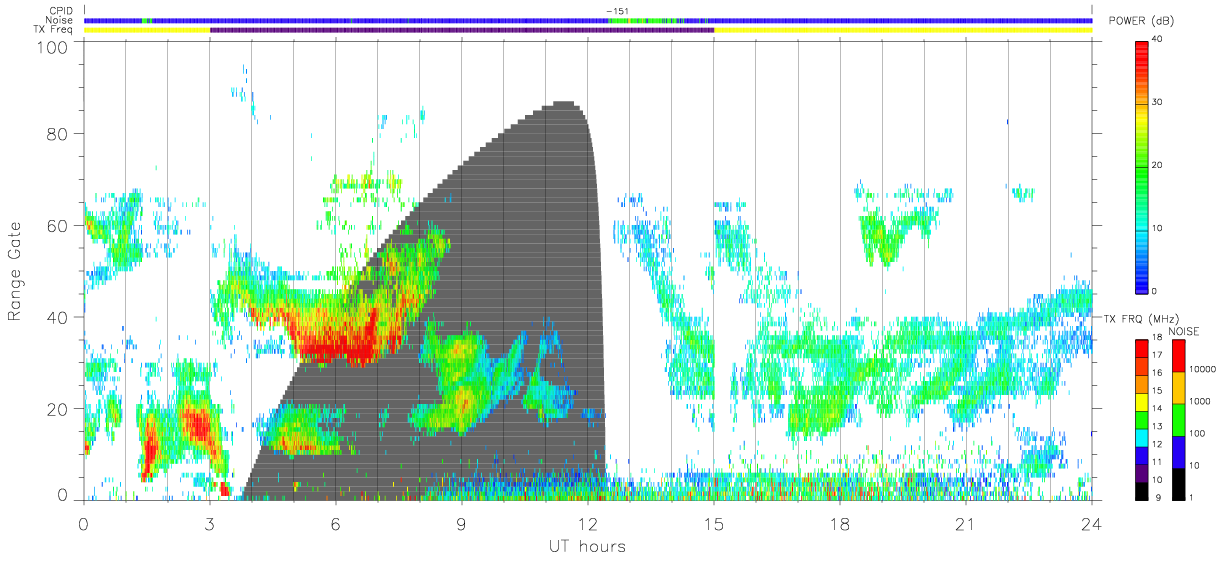Click the NOISE color bar
The width and height of the screenshot is (1228, 567).
click(x=1178, y=420)
